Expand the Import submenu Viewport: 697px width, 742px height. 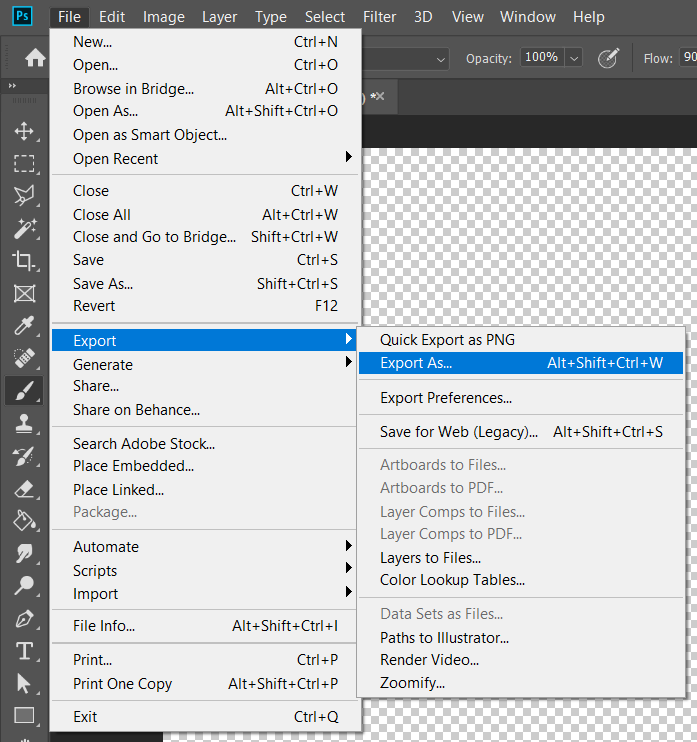(204, 593)
